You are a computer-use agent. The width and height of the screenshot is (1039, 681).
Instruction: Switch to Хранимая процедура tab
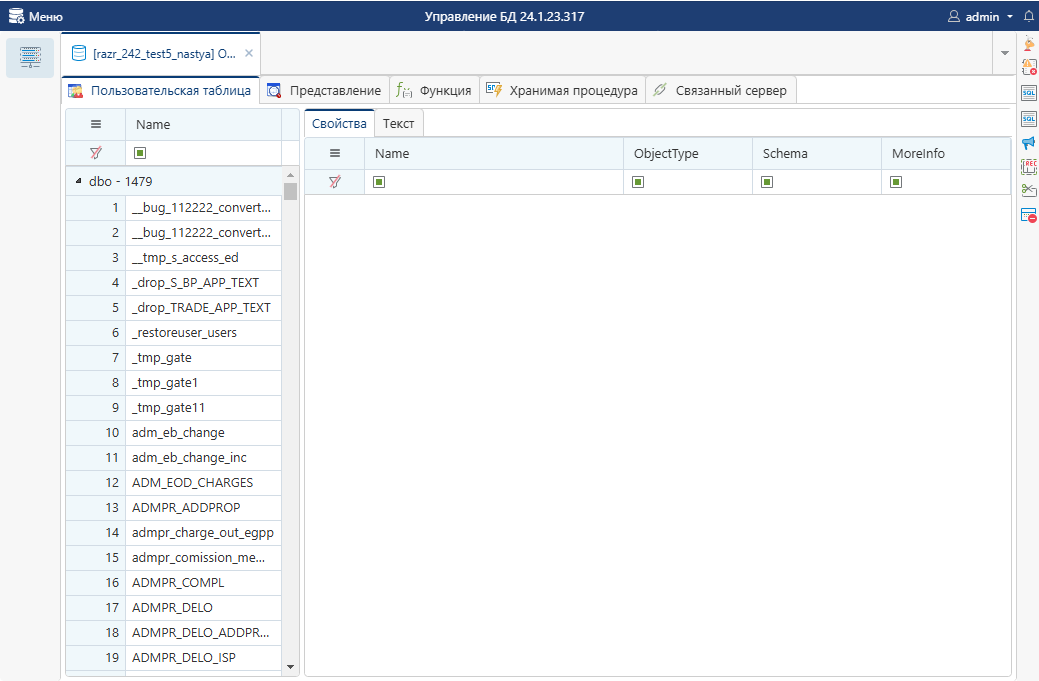click(x=563, y=91)
